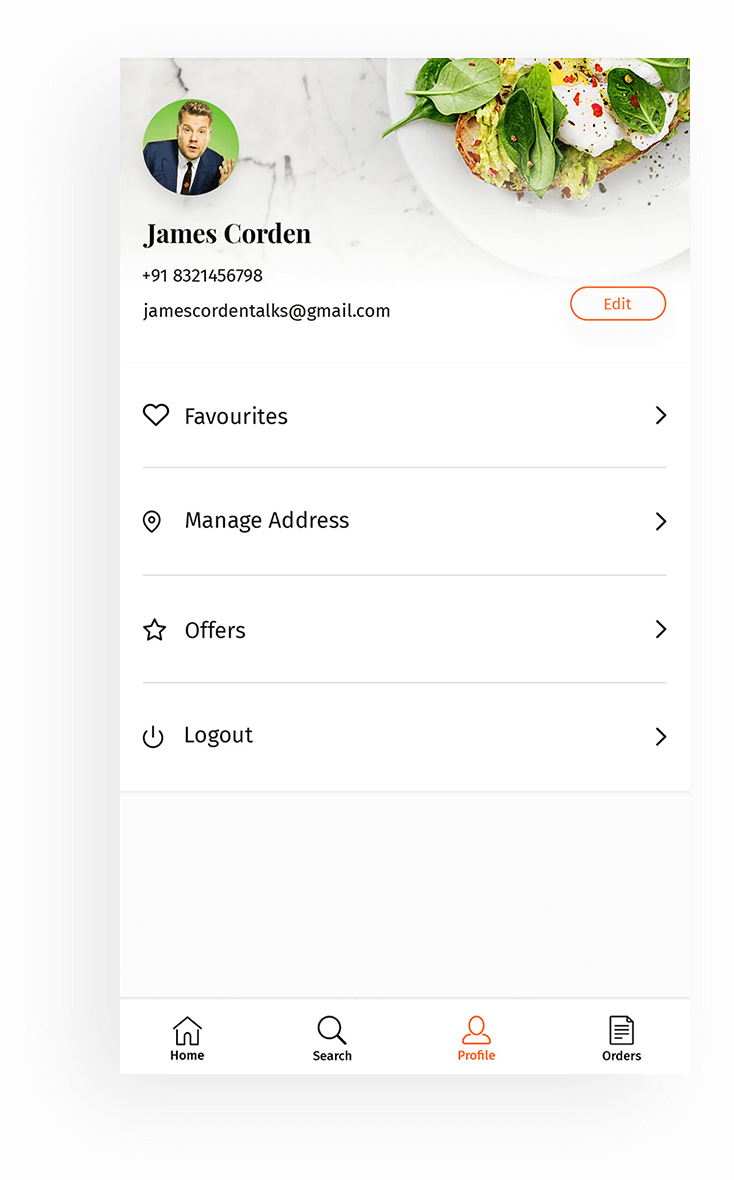Switch to Profile tab label
This screenshot has width=734, height=1180.
click(x=477, y=1055)
